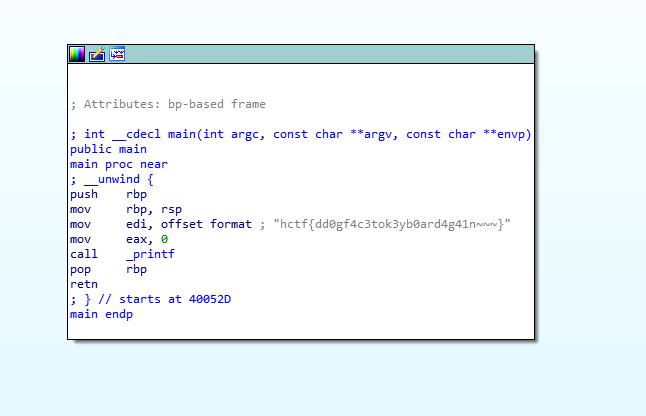Screen dimensions: 646x416
Task: Select the 'mov eax, 0' instruction
Action: click(x=118, y=239)
